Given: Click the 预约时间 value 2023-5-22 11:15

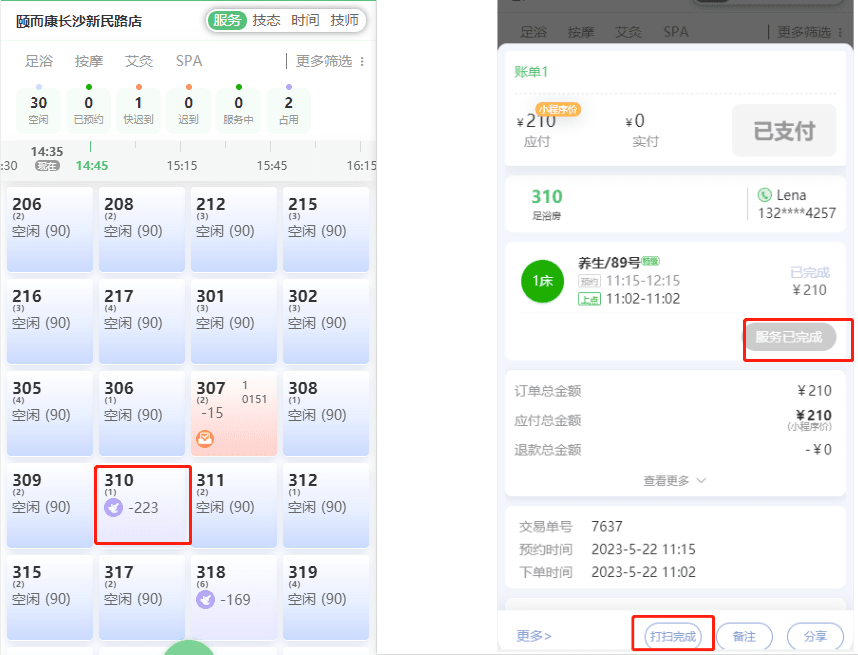Looking at the screenshot, I should coord(644,549).
